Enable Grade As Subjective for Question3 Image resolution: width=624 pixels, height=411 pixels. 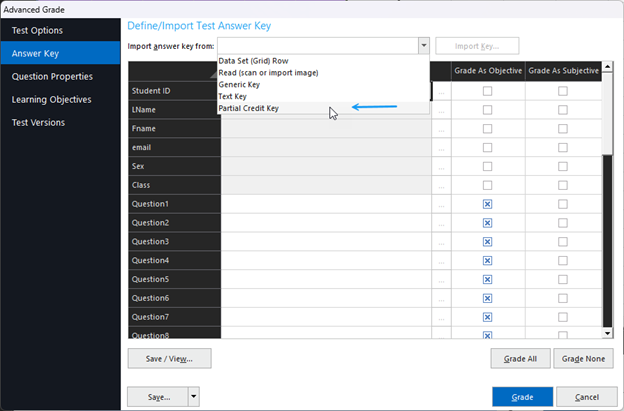tap(562, 242)
